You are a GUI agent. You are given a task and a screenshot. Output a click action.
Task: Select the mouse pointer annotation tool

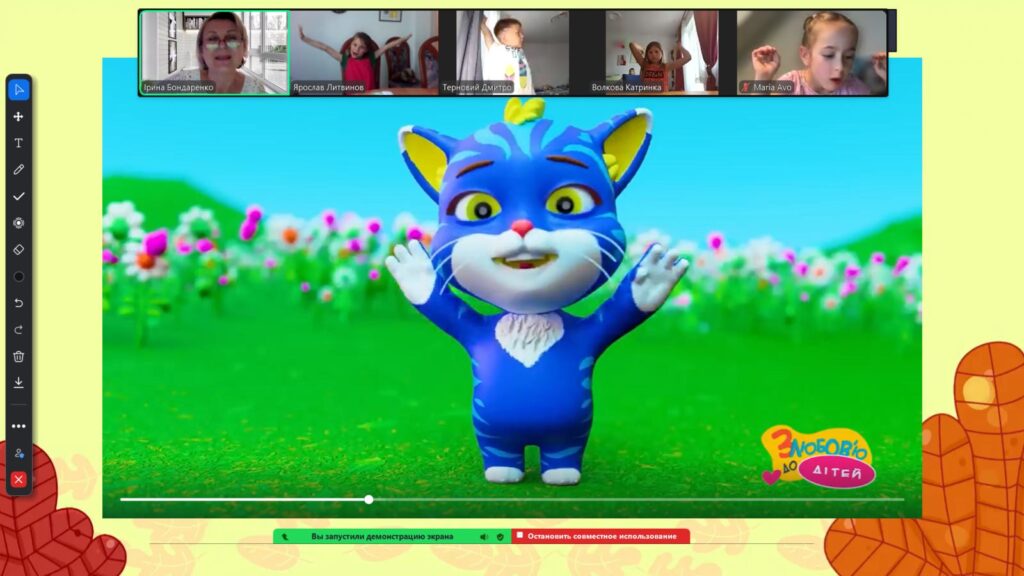18,89
